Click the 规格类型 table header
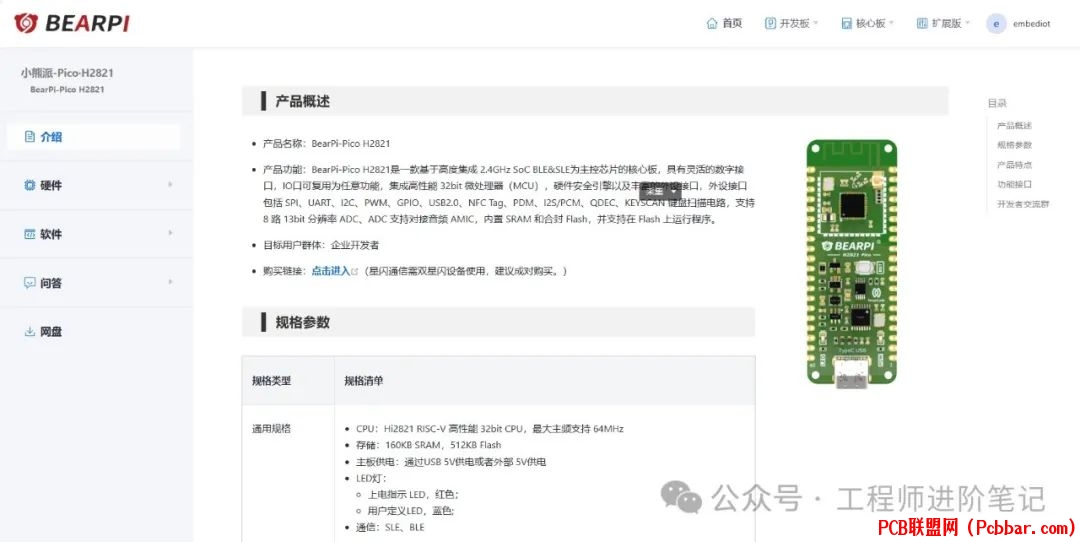The height and width of the screenshot is (542, 1080). pos(271,381)
